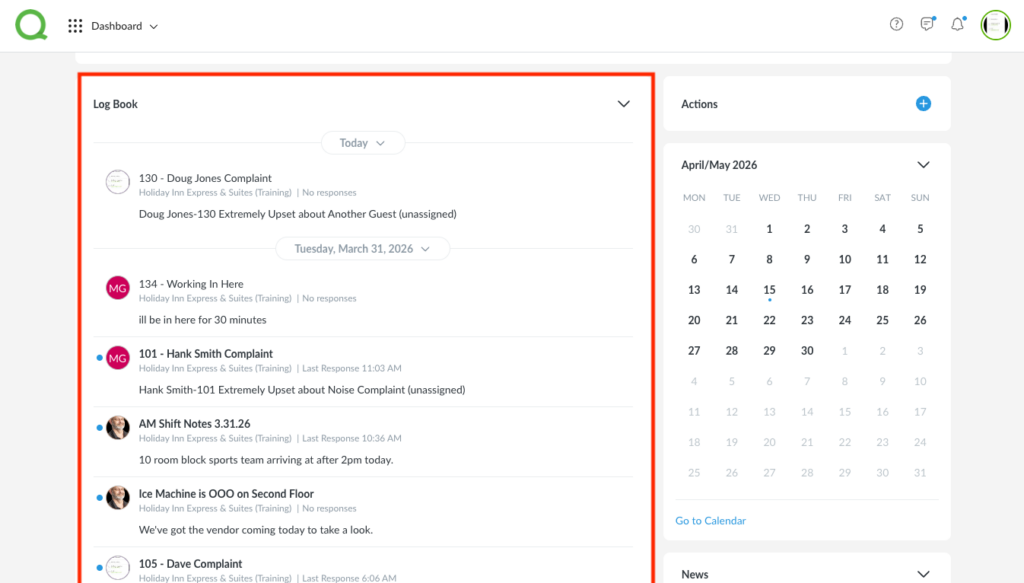Collapse the Log Book panel chevron
Screen dimensions: 1024x583
coord(624,104)
